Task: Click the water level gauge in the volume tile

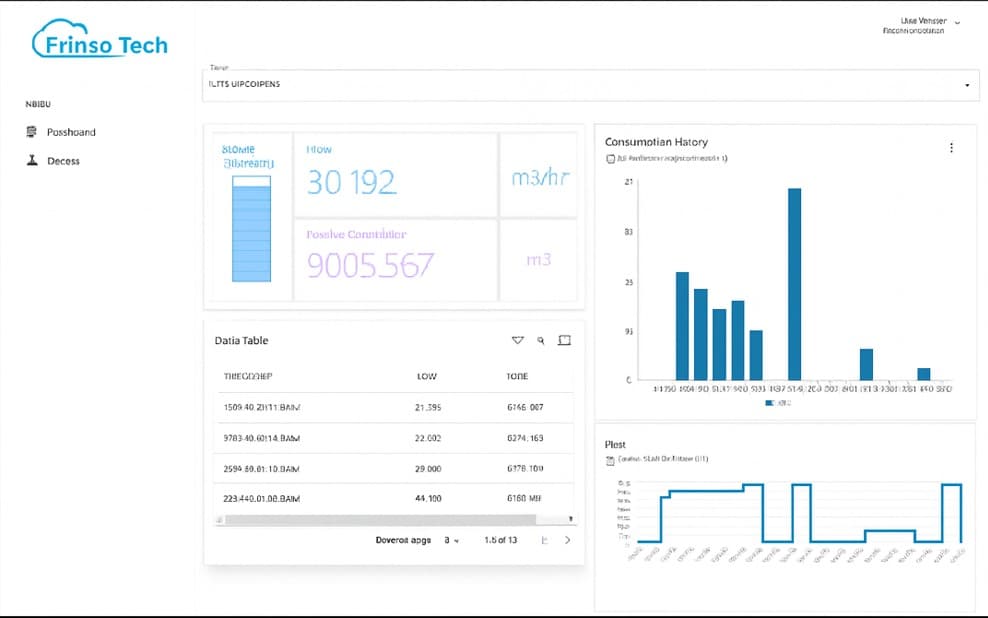Action: pos(250,230)
